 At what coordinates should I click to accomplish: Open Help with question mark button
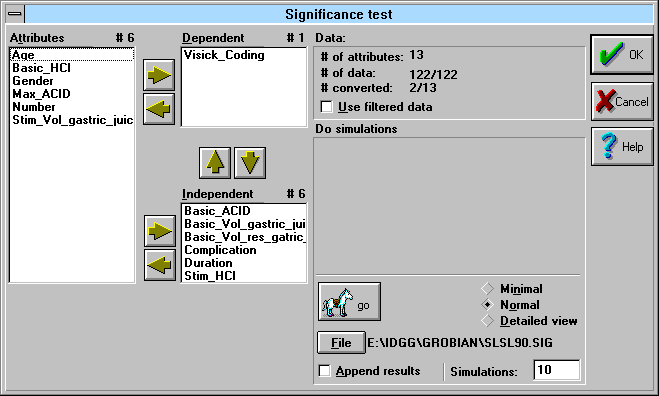(622, 147)
